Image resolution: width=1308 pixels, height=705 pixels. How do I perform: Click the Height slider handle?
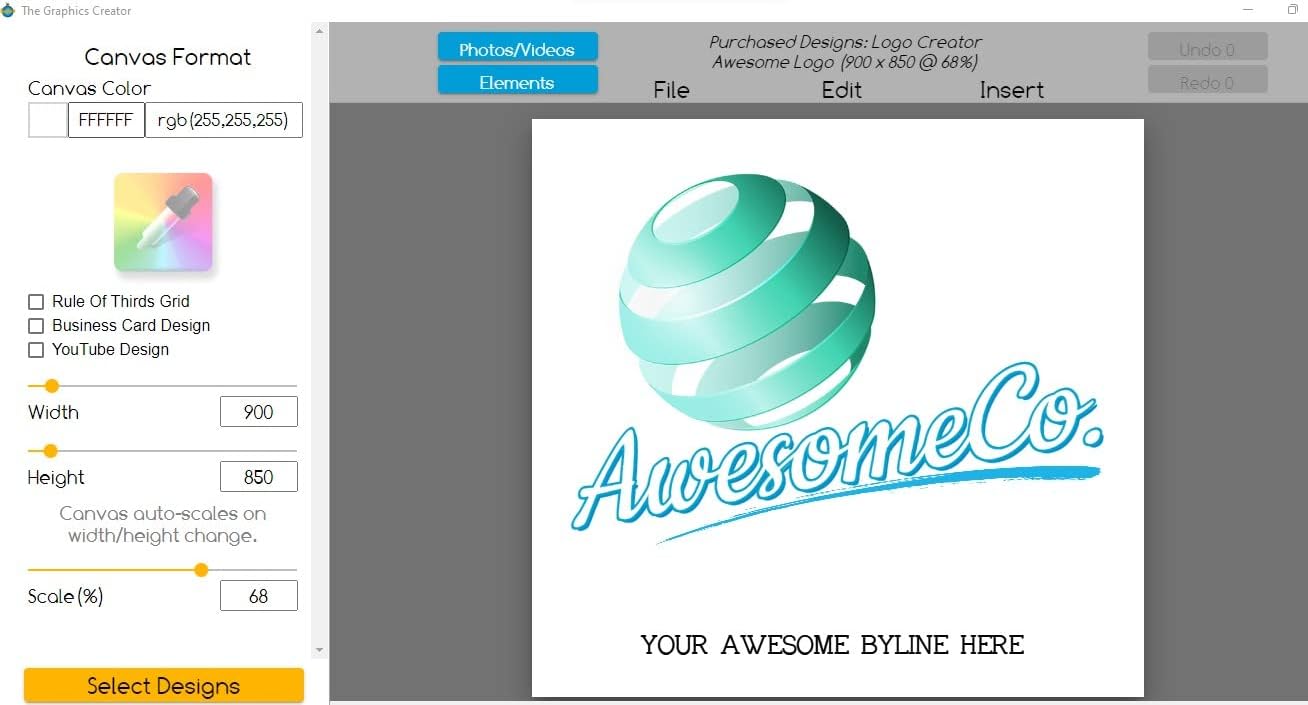(x=51, y=451)
